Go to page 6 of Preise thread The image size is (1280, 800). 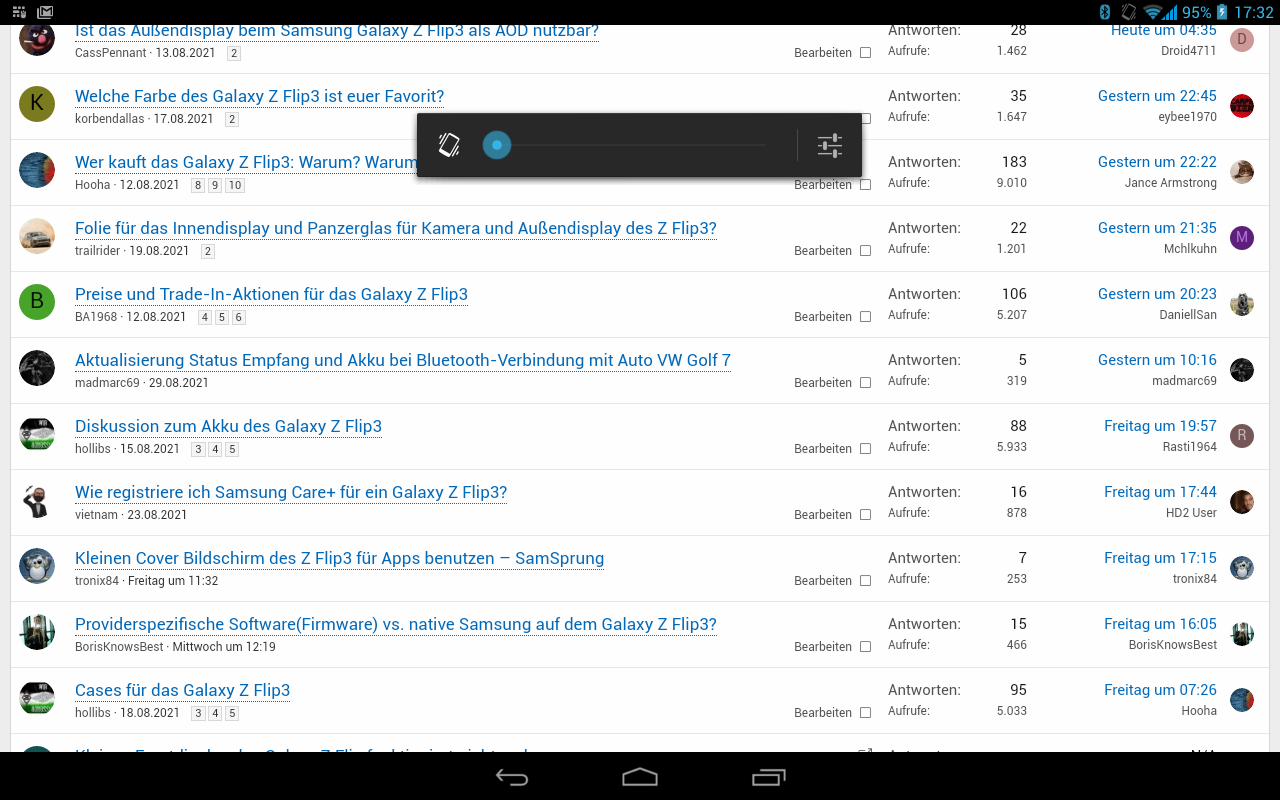pos(239,317)
